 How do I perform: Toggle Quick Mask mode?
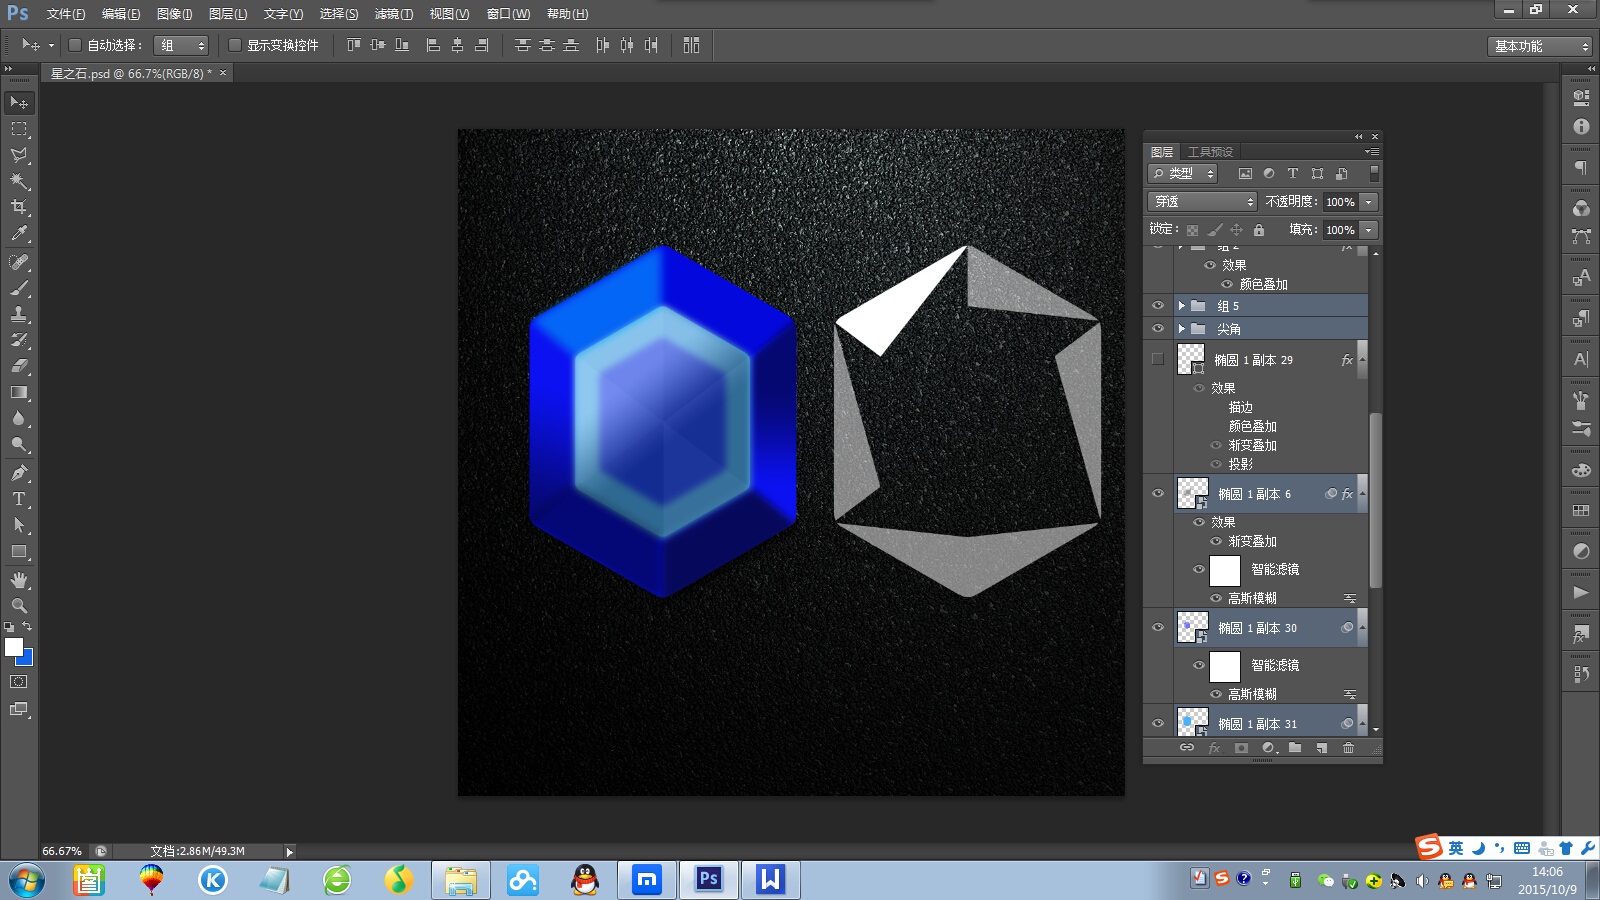[x=19, y=682]
